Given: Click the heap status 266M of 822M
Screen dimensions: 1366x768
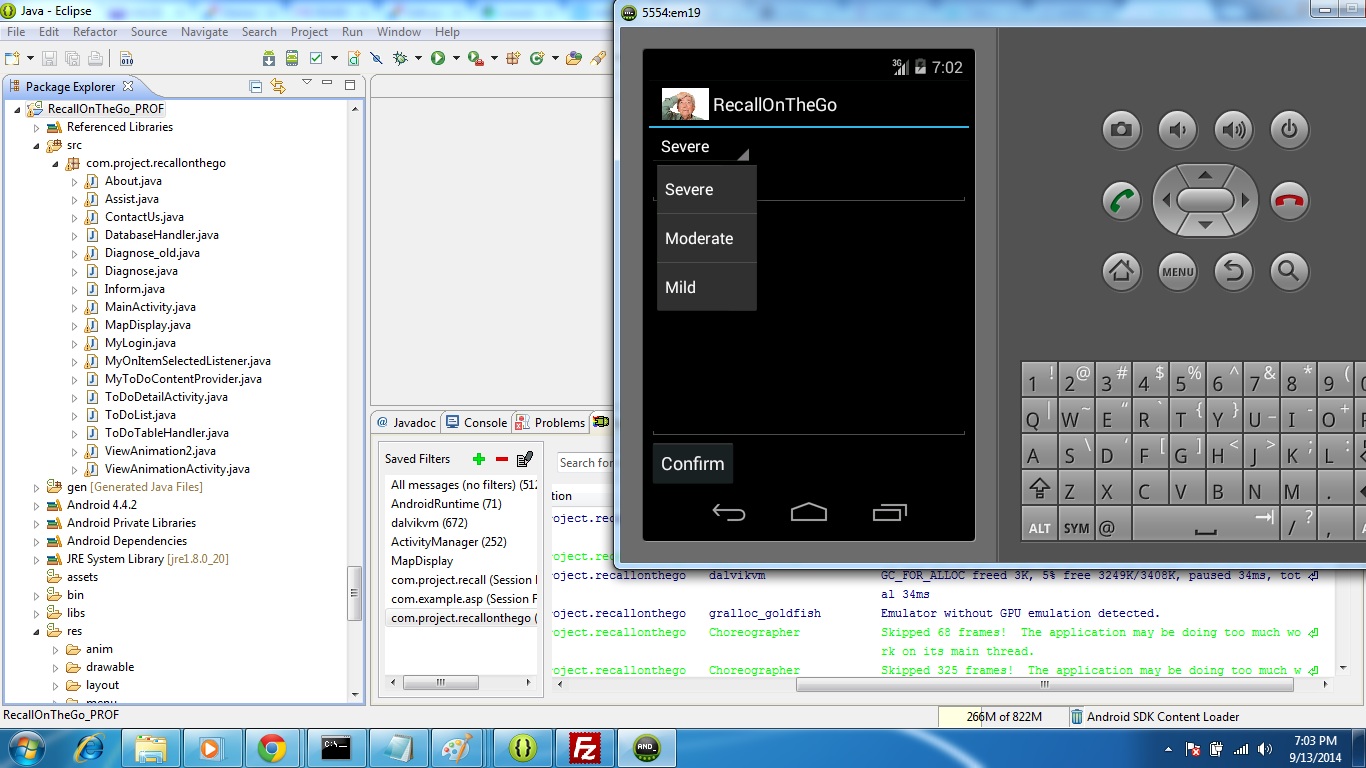Looking at the screenshot, I should (1003, 717).
